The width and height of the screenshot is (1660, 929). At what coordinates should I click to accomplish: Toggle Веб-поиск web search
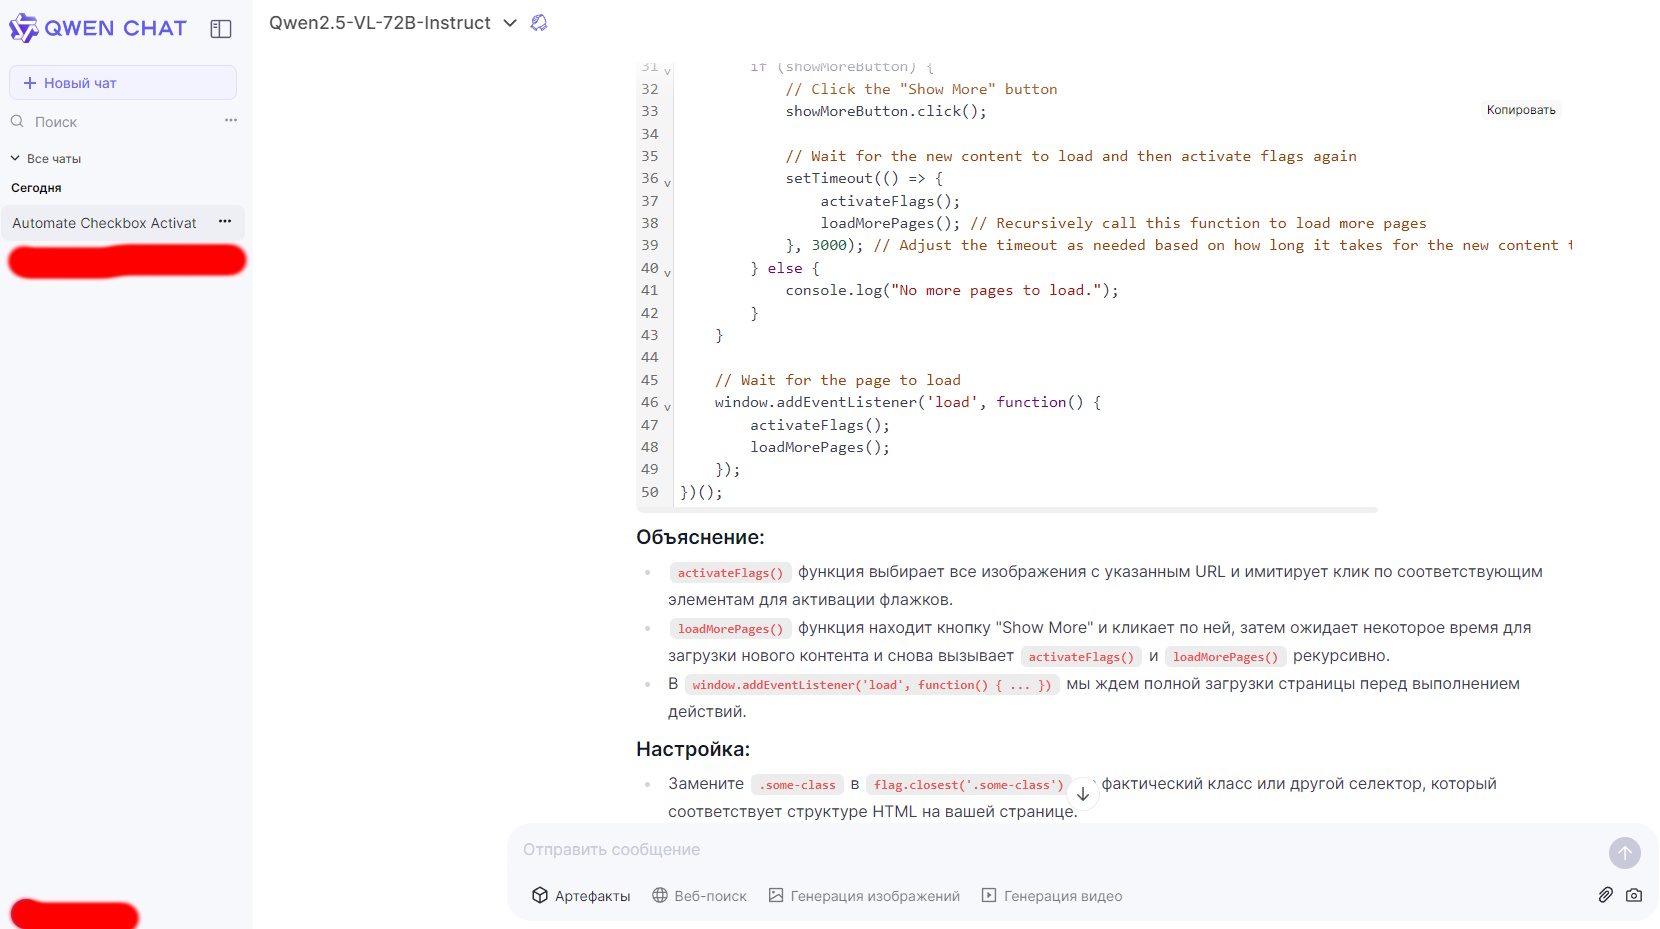point(699,896)
